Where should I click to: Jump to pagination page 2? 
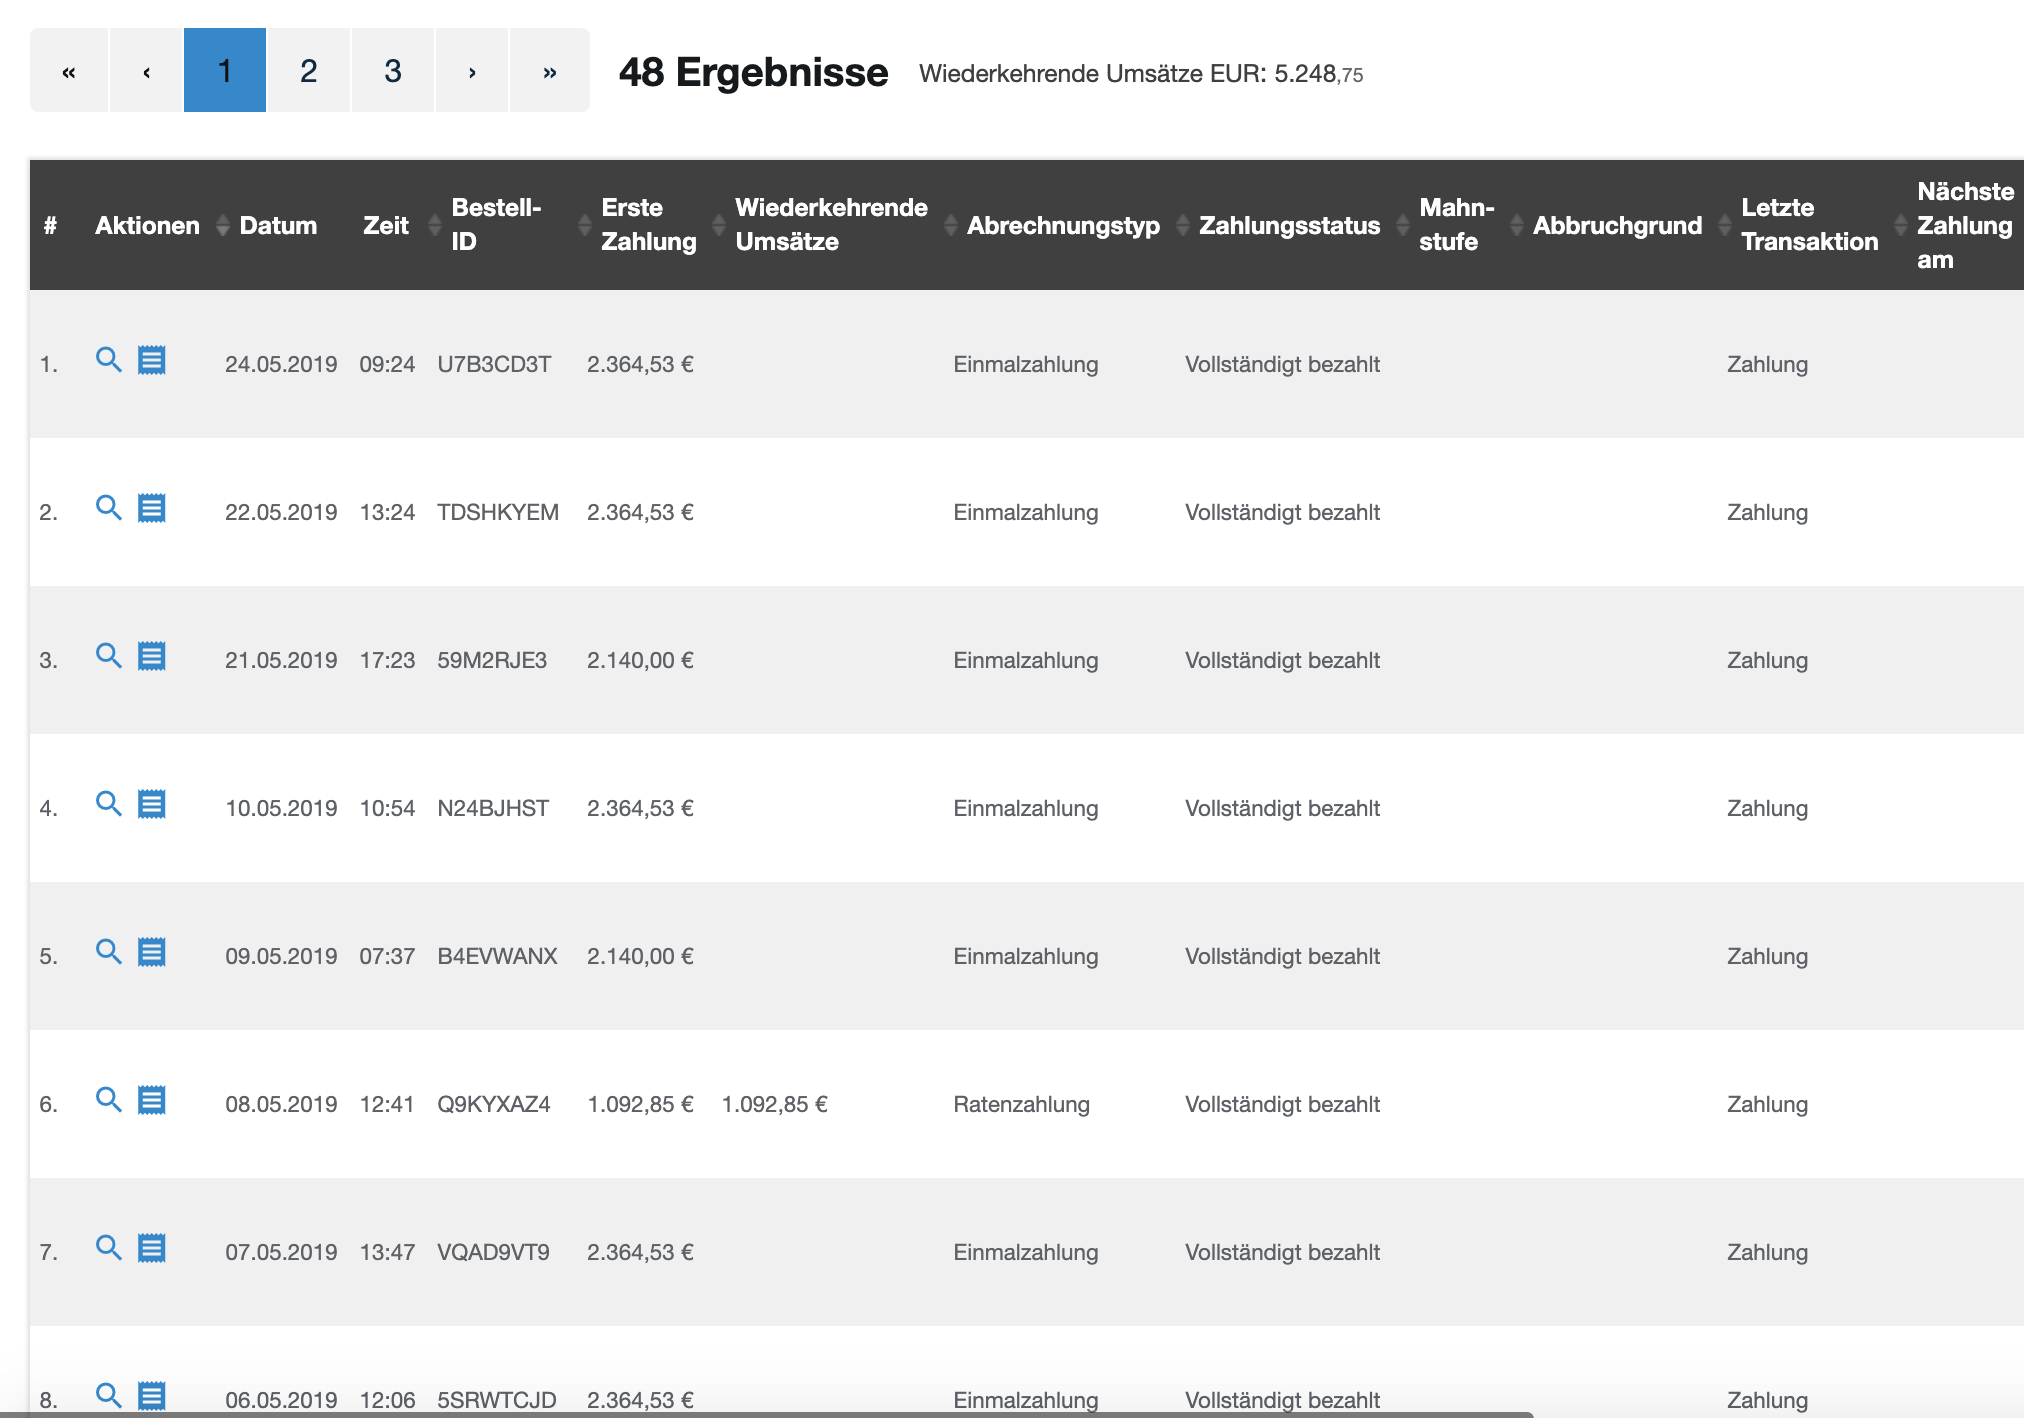click(x=309, y=70)
